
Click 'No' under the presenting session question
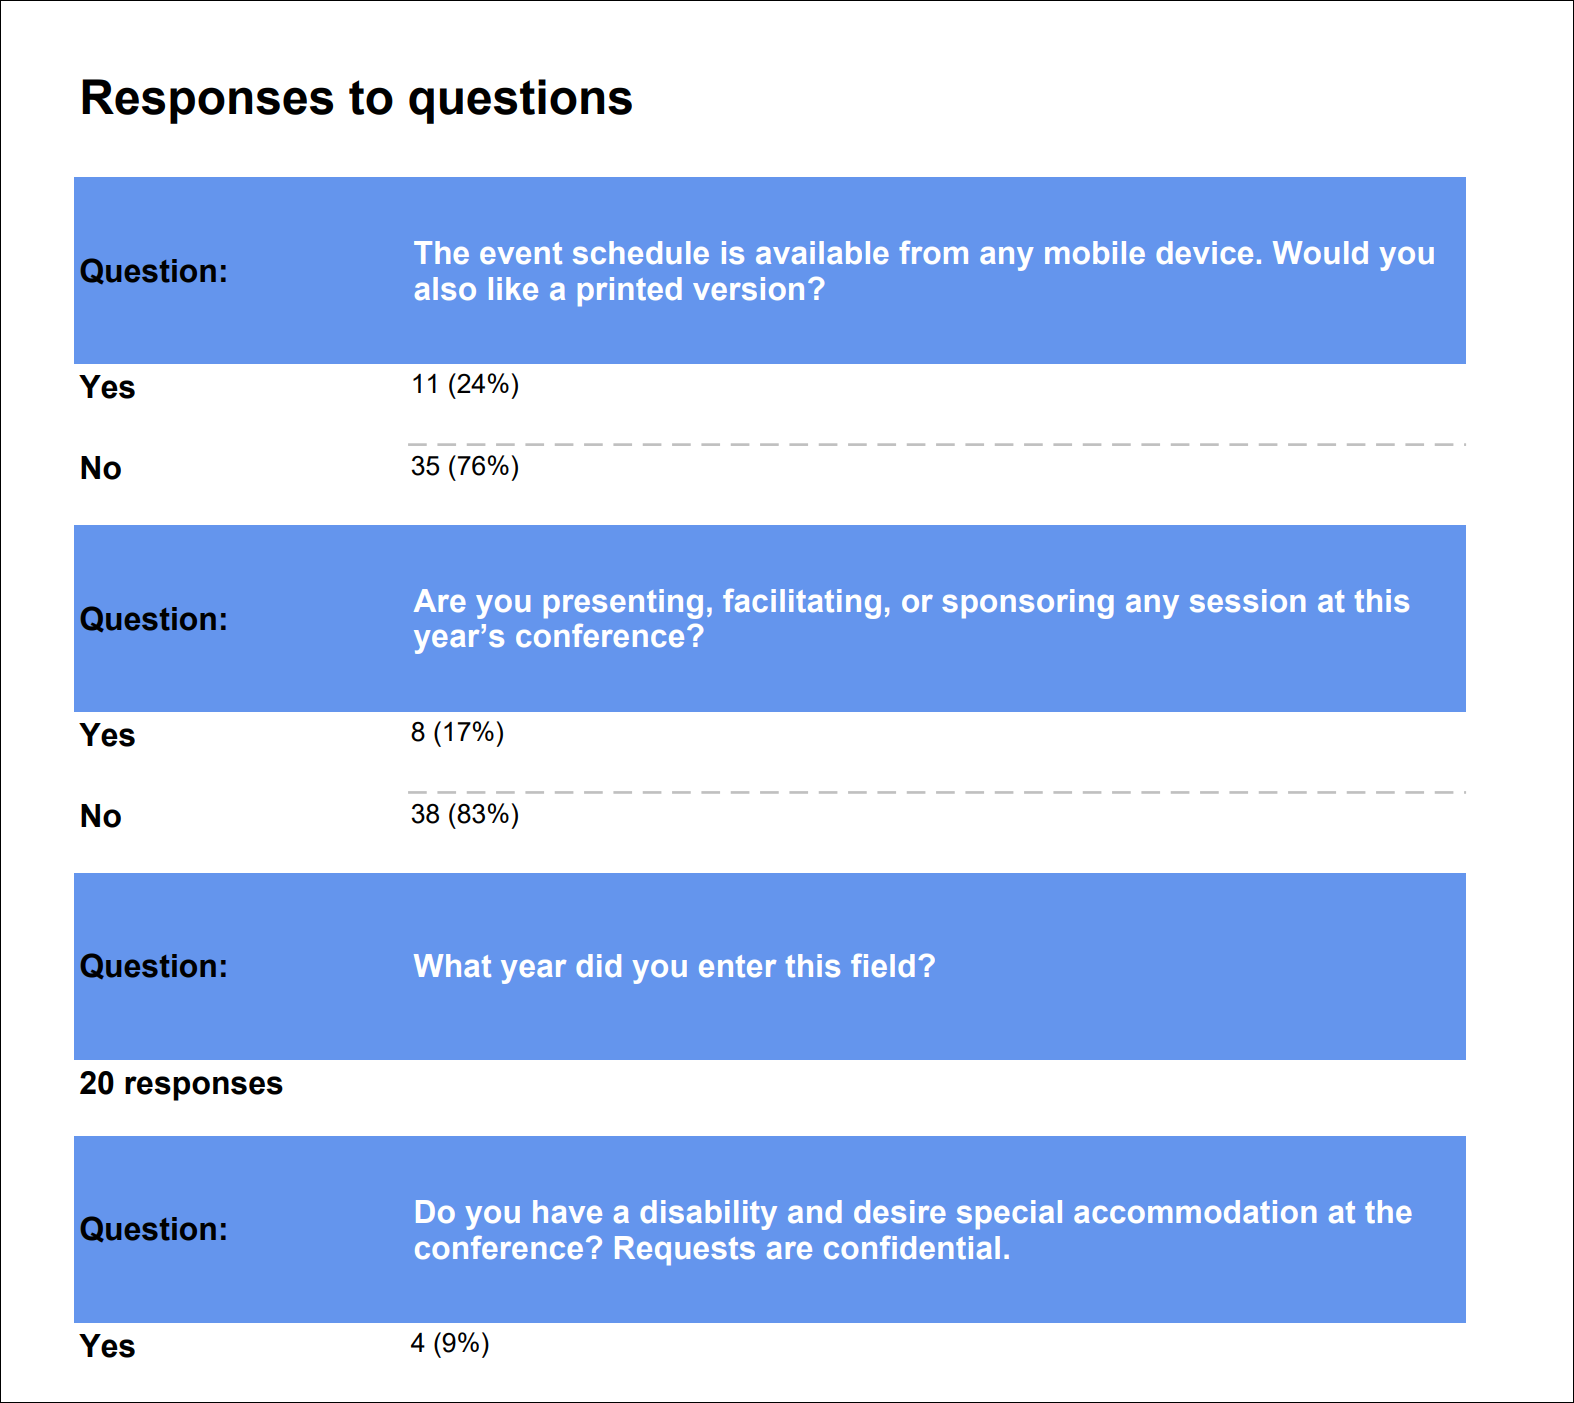pos(100,816)
